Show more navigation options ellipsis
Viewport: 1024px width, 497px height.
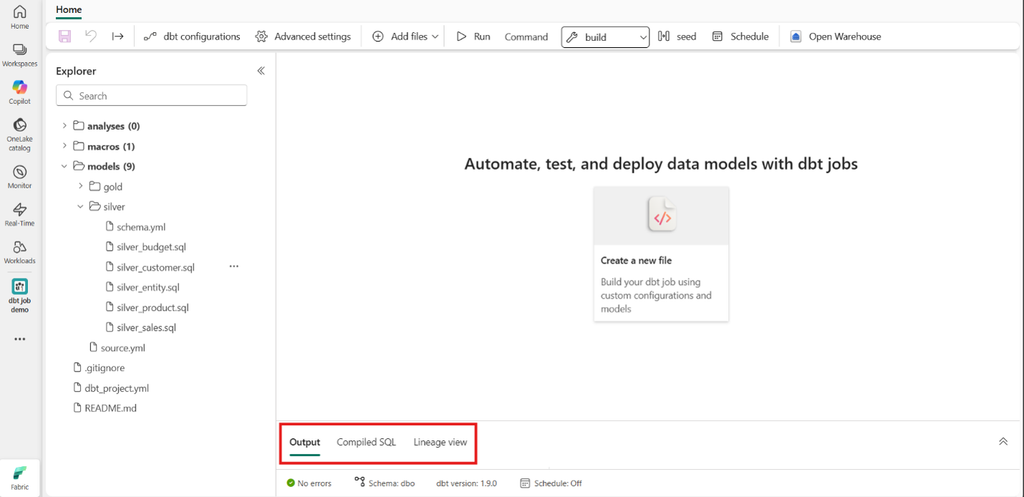(x=20, y=339)
